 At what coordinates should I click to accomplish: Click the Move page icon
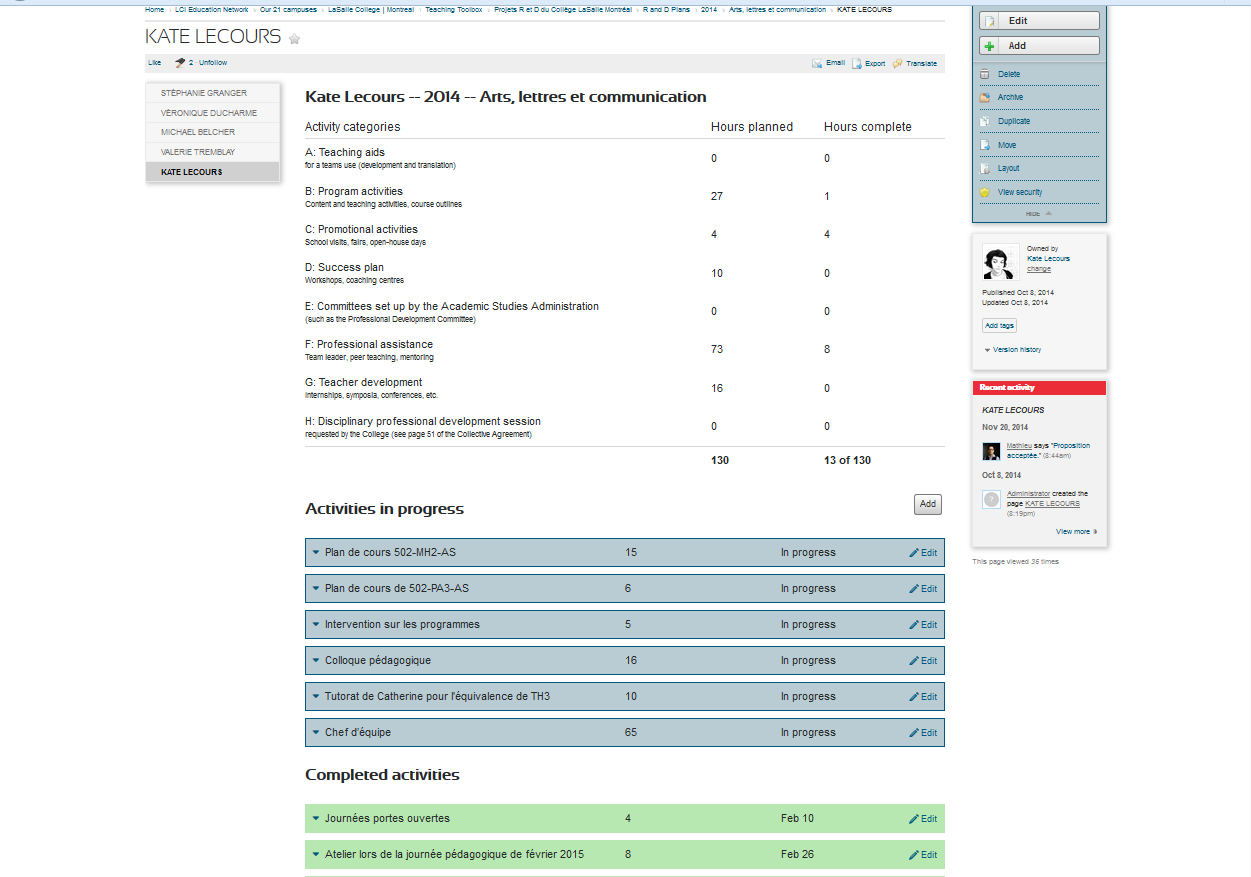point(985,145)
